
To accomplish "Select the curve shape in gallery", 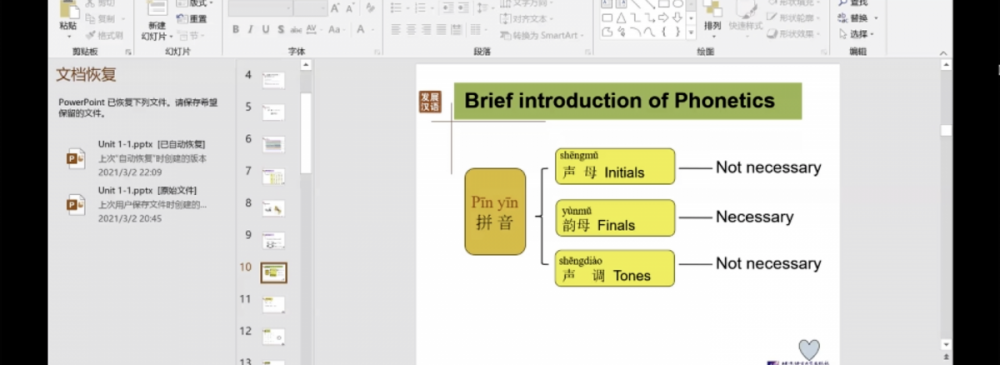I will [x=649, y=32].
